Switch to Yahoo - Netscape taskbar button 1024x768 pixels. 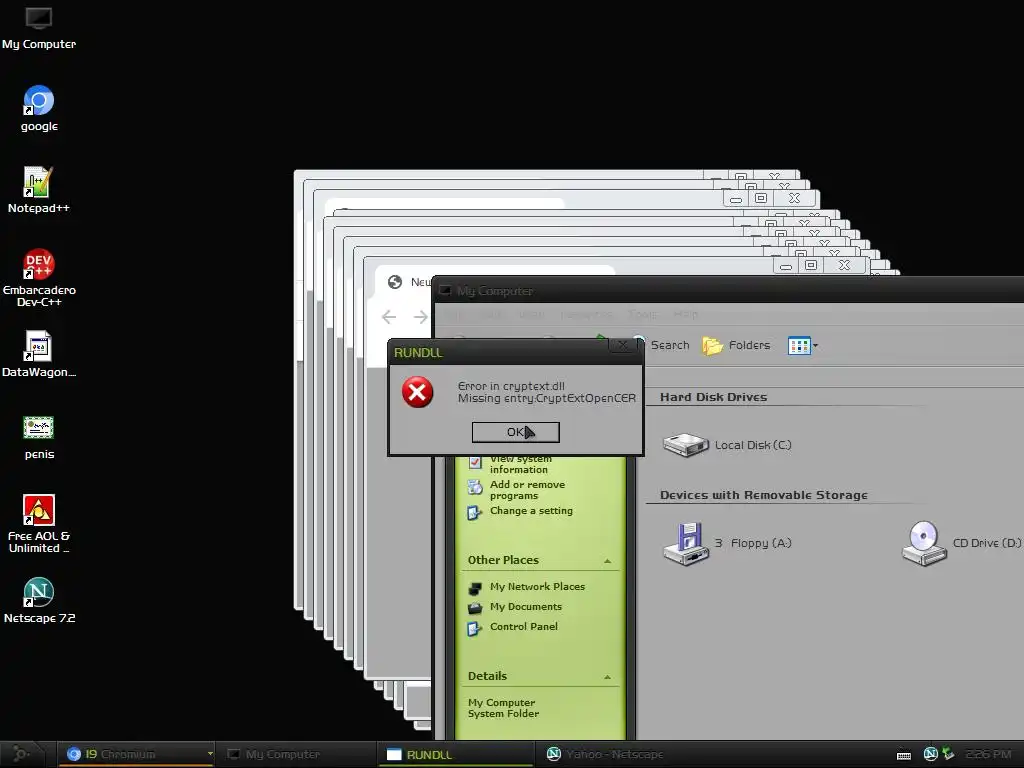(x=614, y=754)
